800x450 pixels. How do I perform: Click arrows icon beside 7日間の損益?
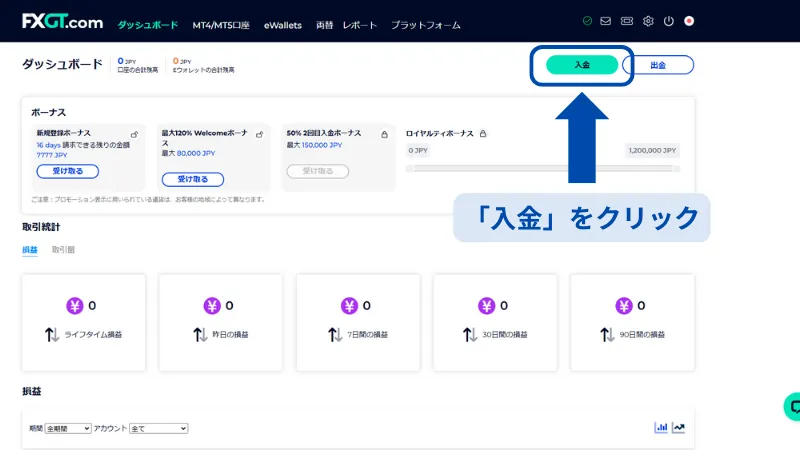point(335,335)
